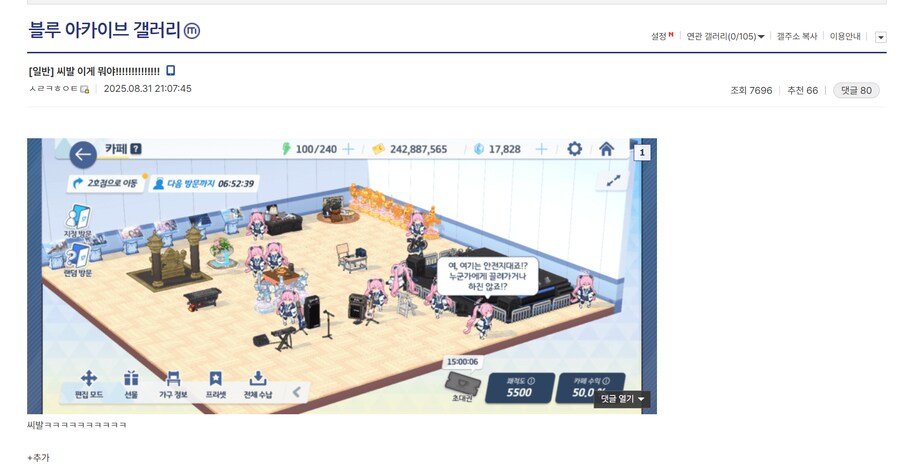900x473 pixels.
Task: Open the gear settings icon in cafe
Action: [x=575, y=149]
